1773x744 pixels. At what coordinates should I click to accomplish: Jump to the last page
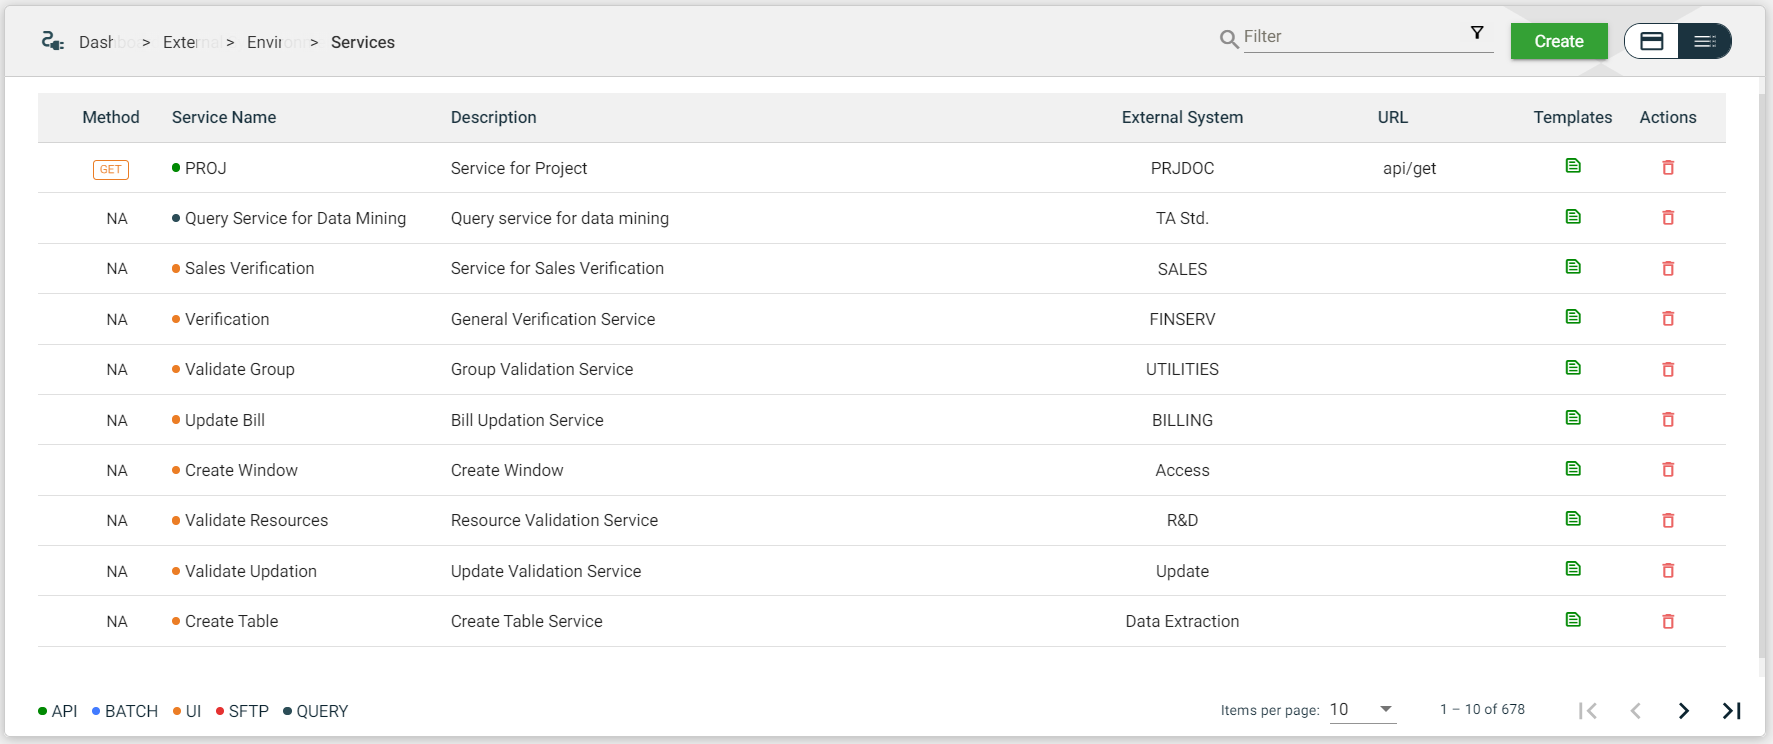[1731, 710]
